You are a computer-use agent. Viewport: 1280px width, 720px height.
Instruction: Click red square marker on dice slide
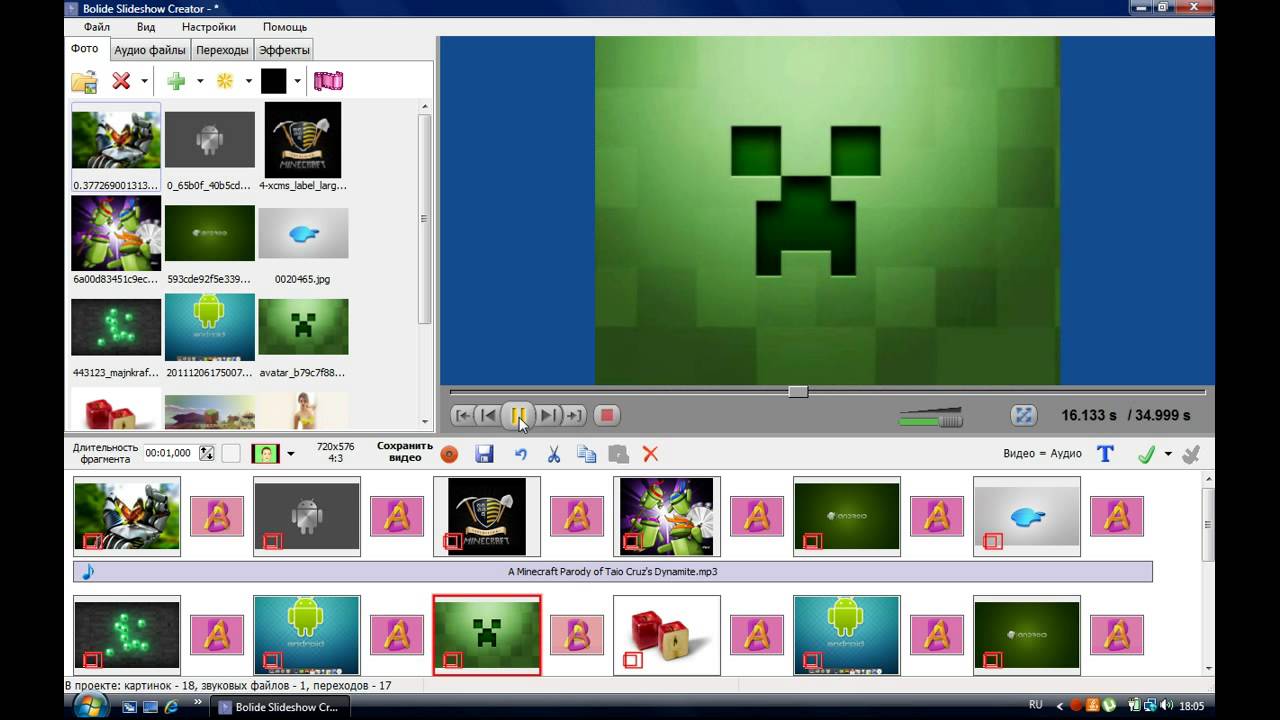(x=632, y=660)
